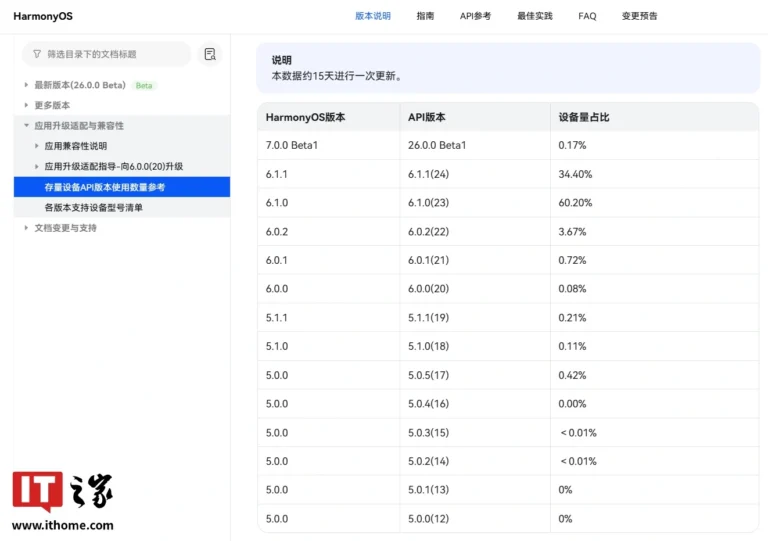
Task: Open 最新版本(26.0.0 Beta) sidebar entry
Action: (80, 85)
